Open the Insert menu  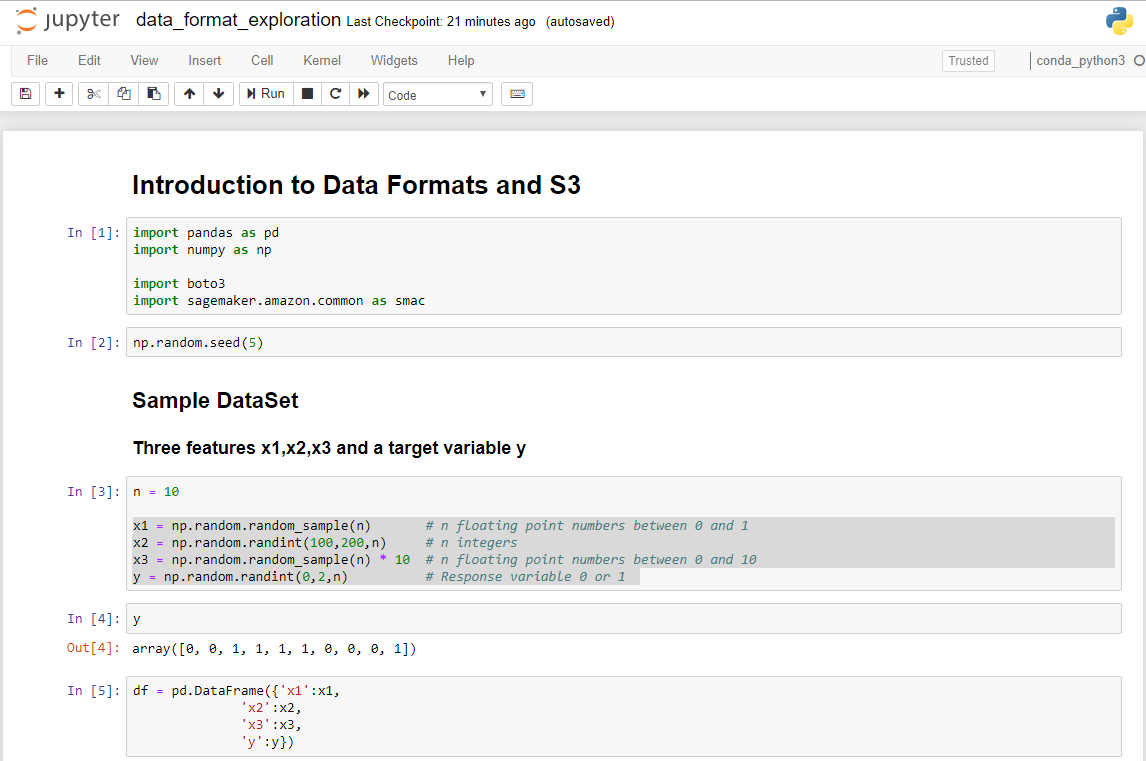(x=205, y=61)
